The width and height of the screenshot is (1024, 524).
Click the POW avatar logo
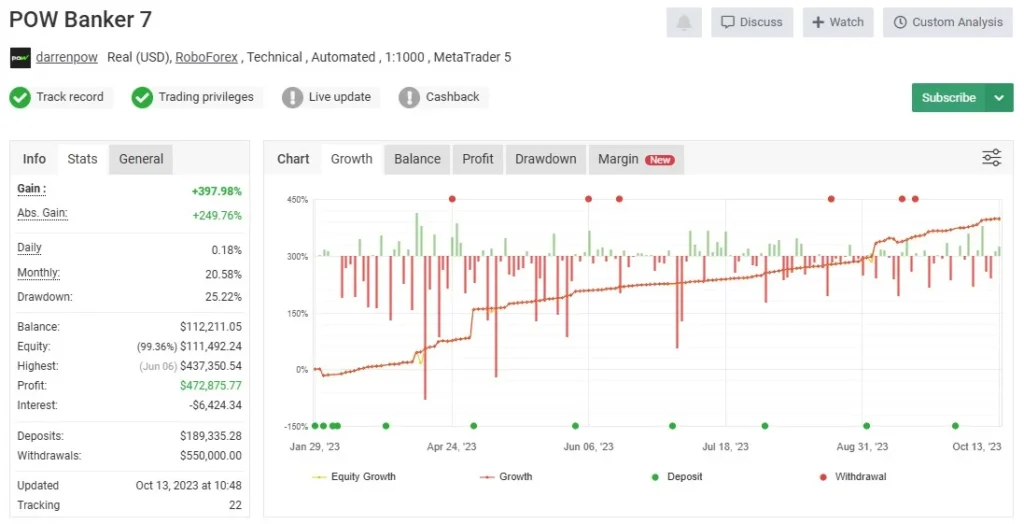coord(20,57)
